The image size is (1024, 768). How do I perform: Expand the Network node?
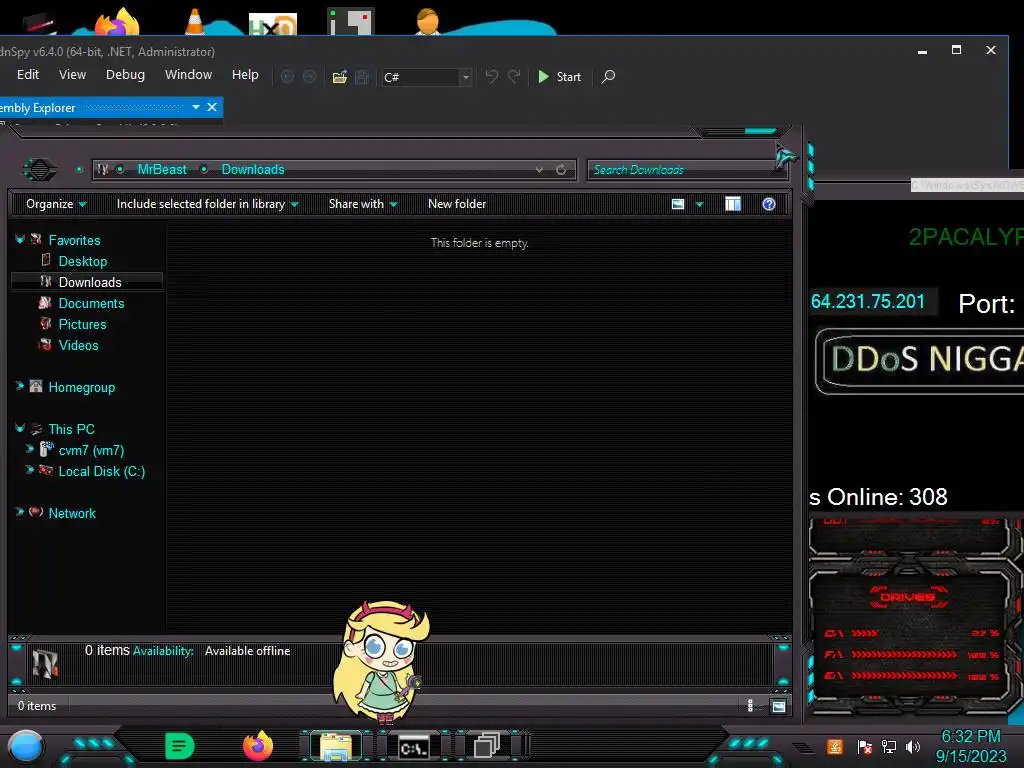click(20, 512)
